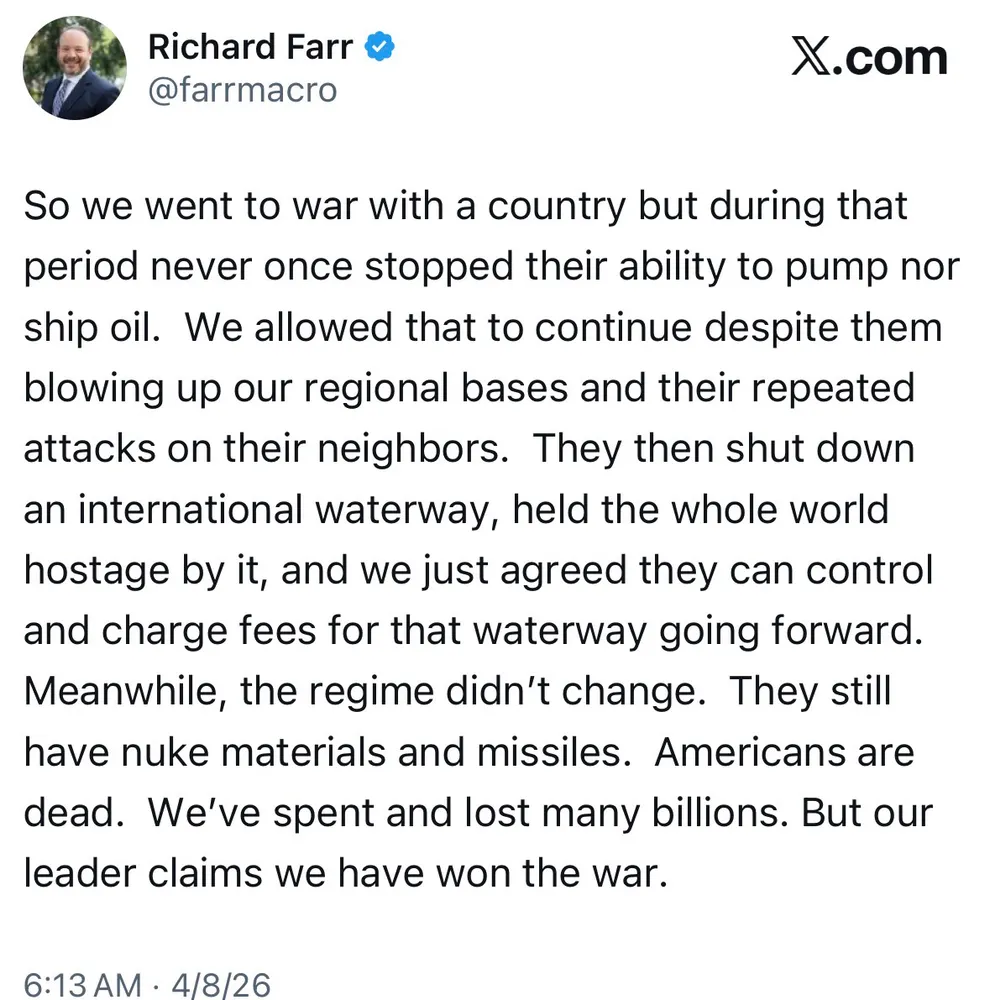Open the @farrmacro handle link
The height and width of the screenshot is (1000, 990).
[x=242, y=91]
